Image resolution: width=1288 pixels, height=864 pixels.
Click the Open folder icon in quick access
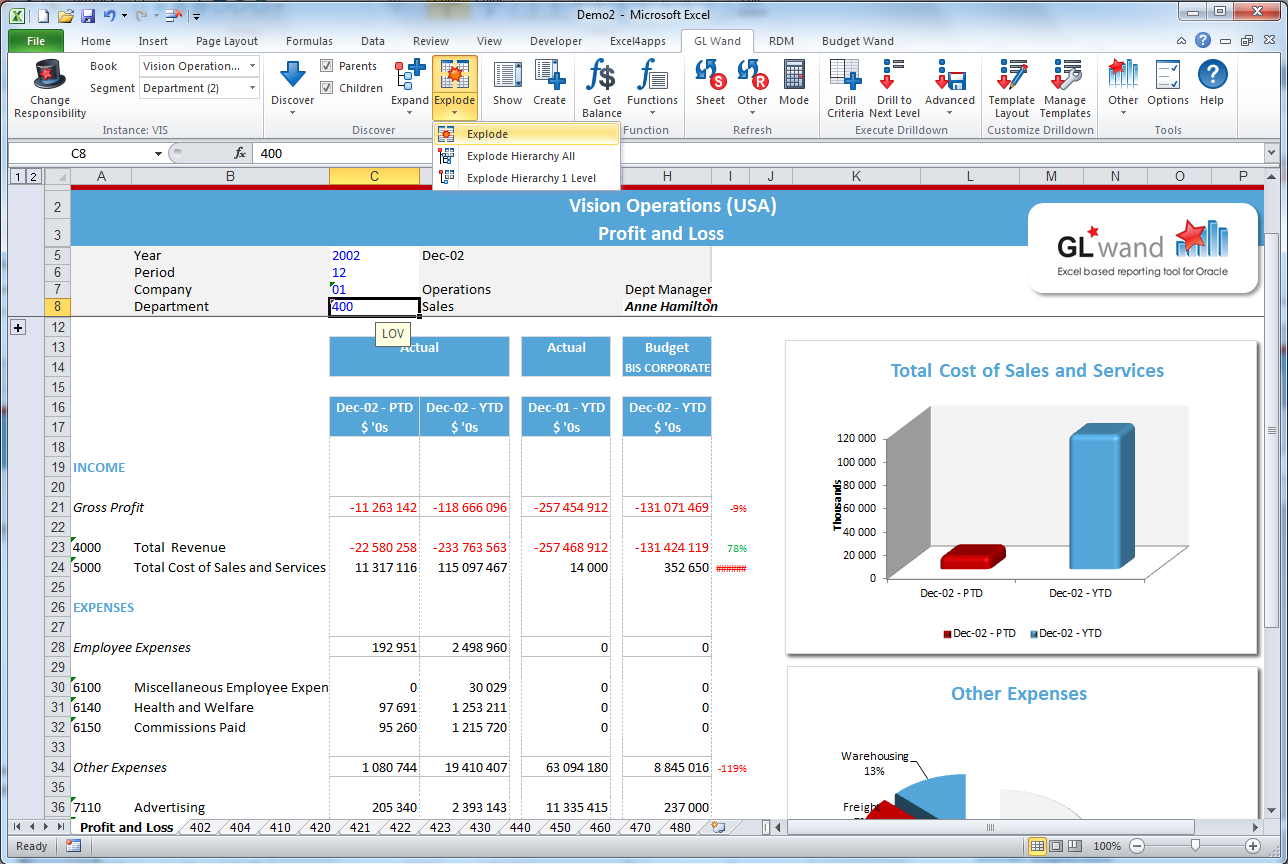[x=66, y=15]
